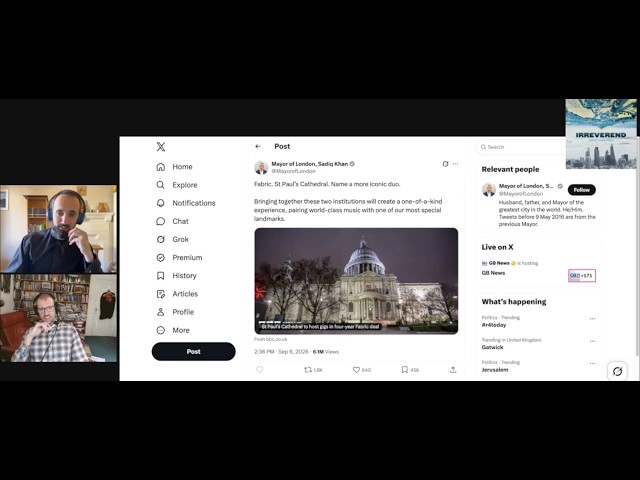The image size is (640, 480).
Task: Click the post timestamp 2:36 PM
Action: tap(281, 351)
